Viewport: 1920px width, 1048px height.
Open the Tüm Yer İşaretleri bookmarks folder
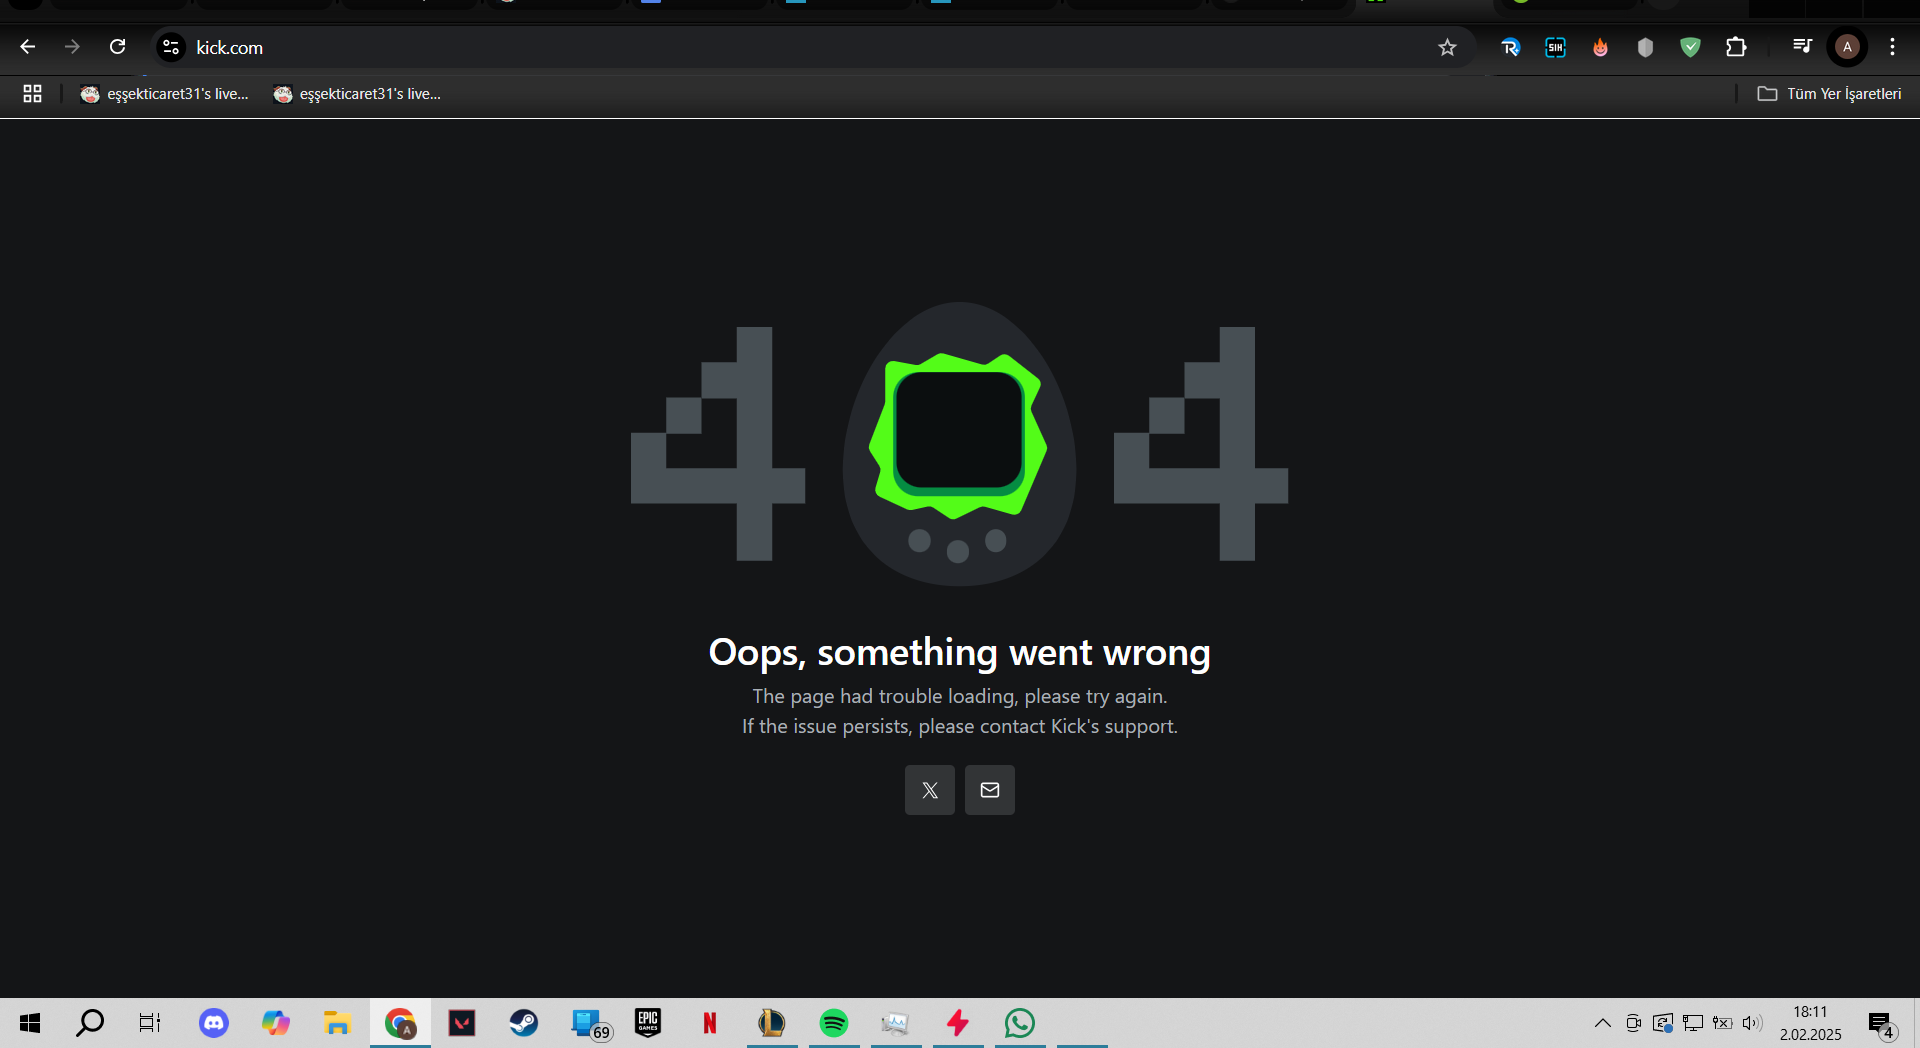pos(1830,93)
